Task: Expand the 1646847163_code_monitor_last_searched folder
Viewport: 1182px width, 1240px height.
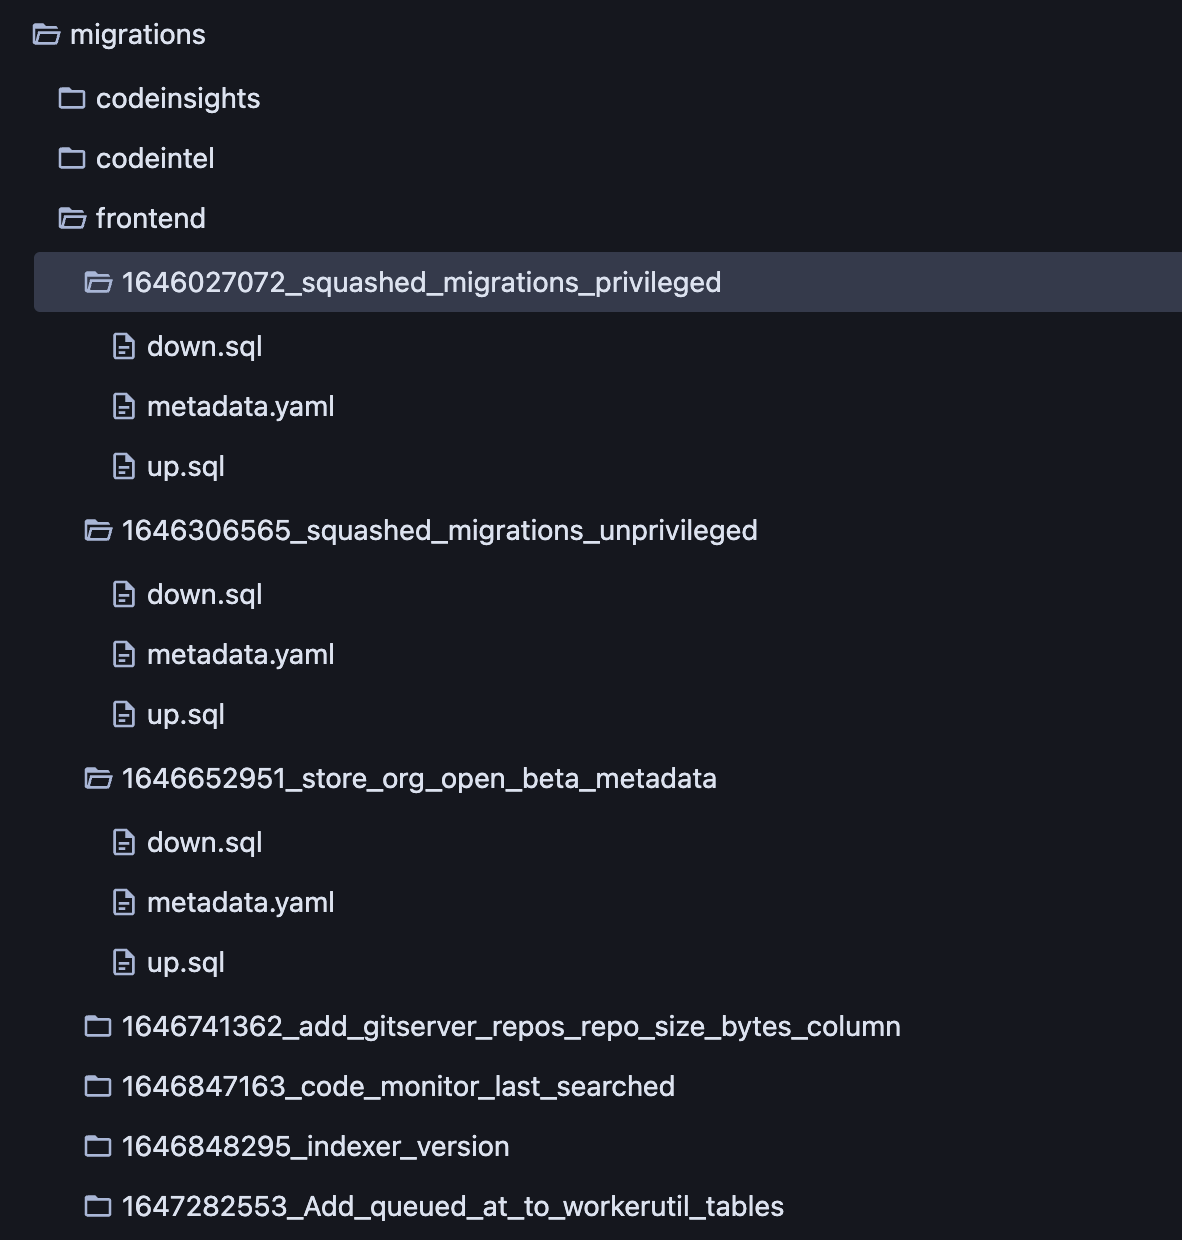Action: pos(397,1086)
